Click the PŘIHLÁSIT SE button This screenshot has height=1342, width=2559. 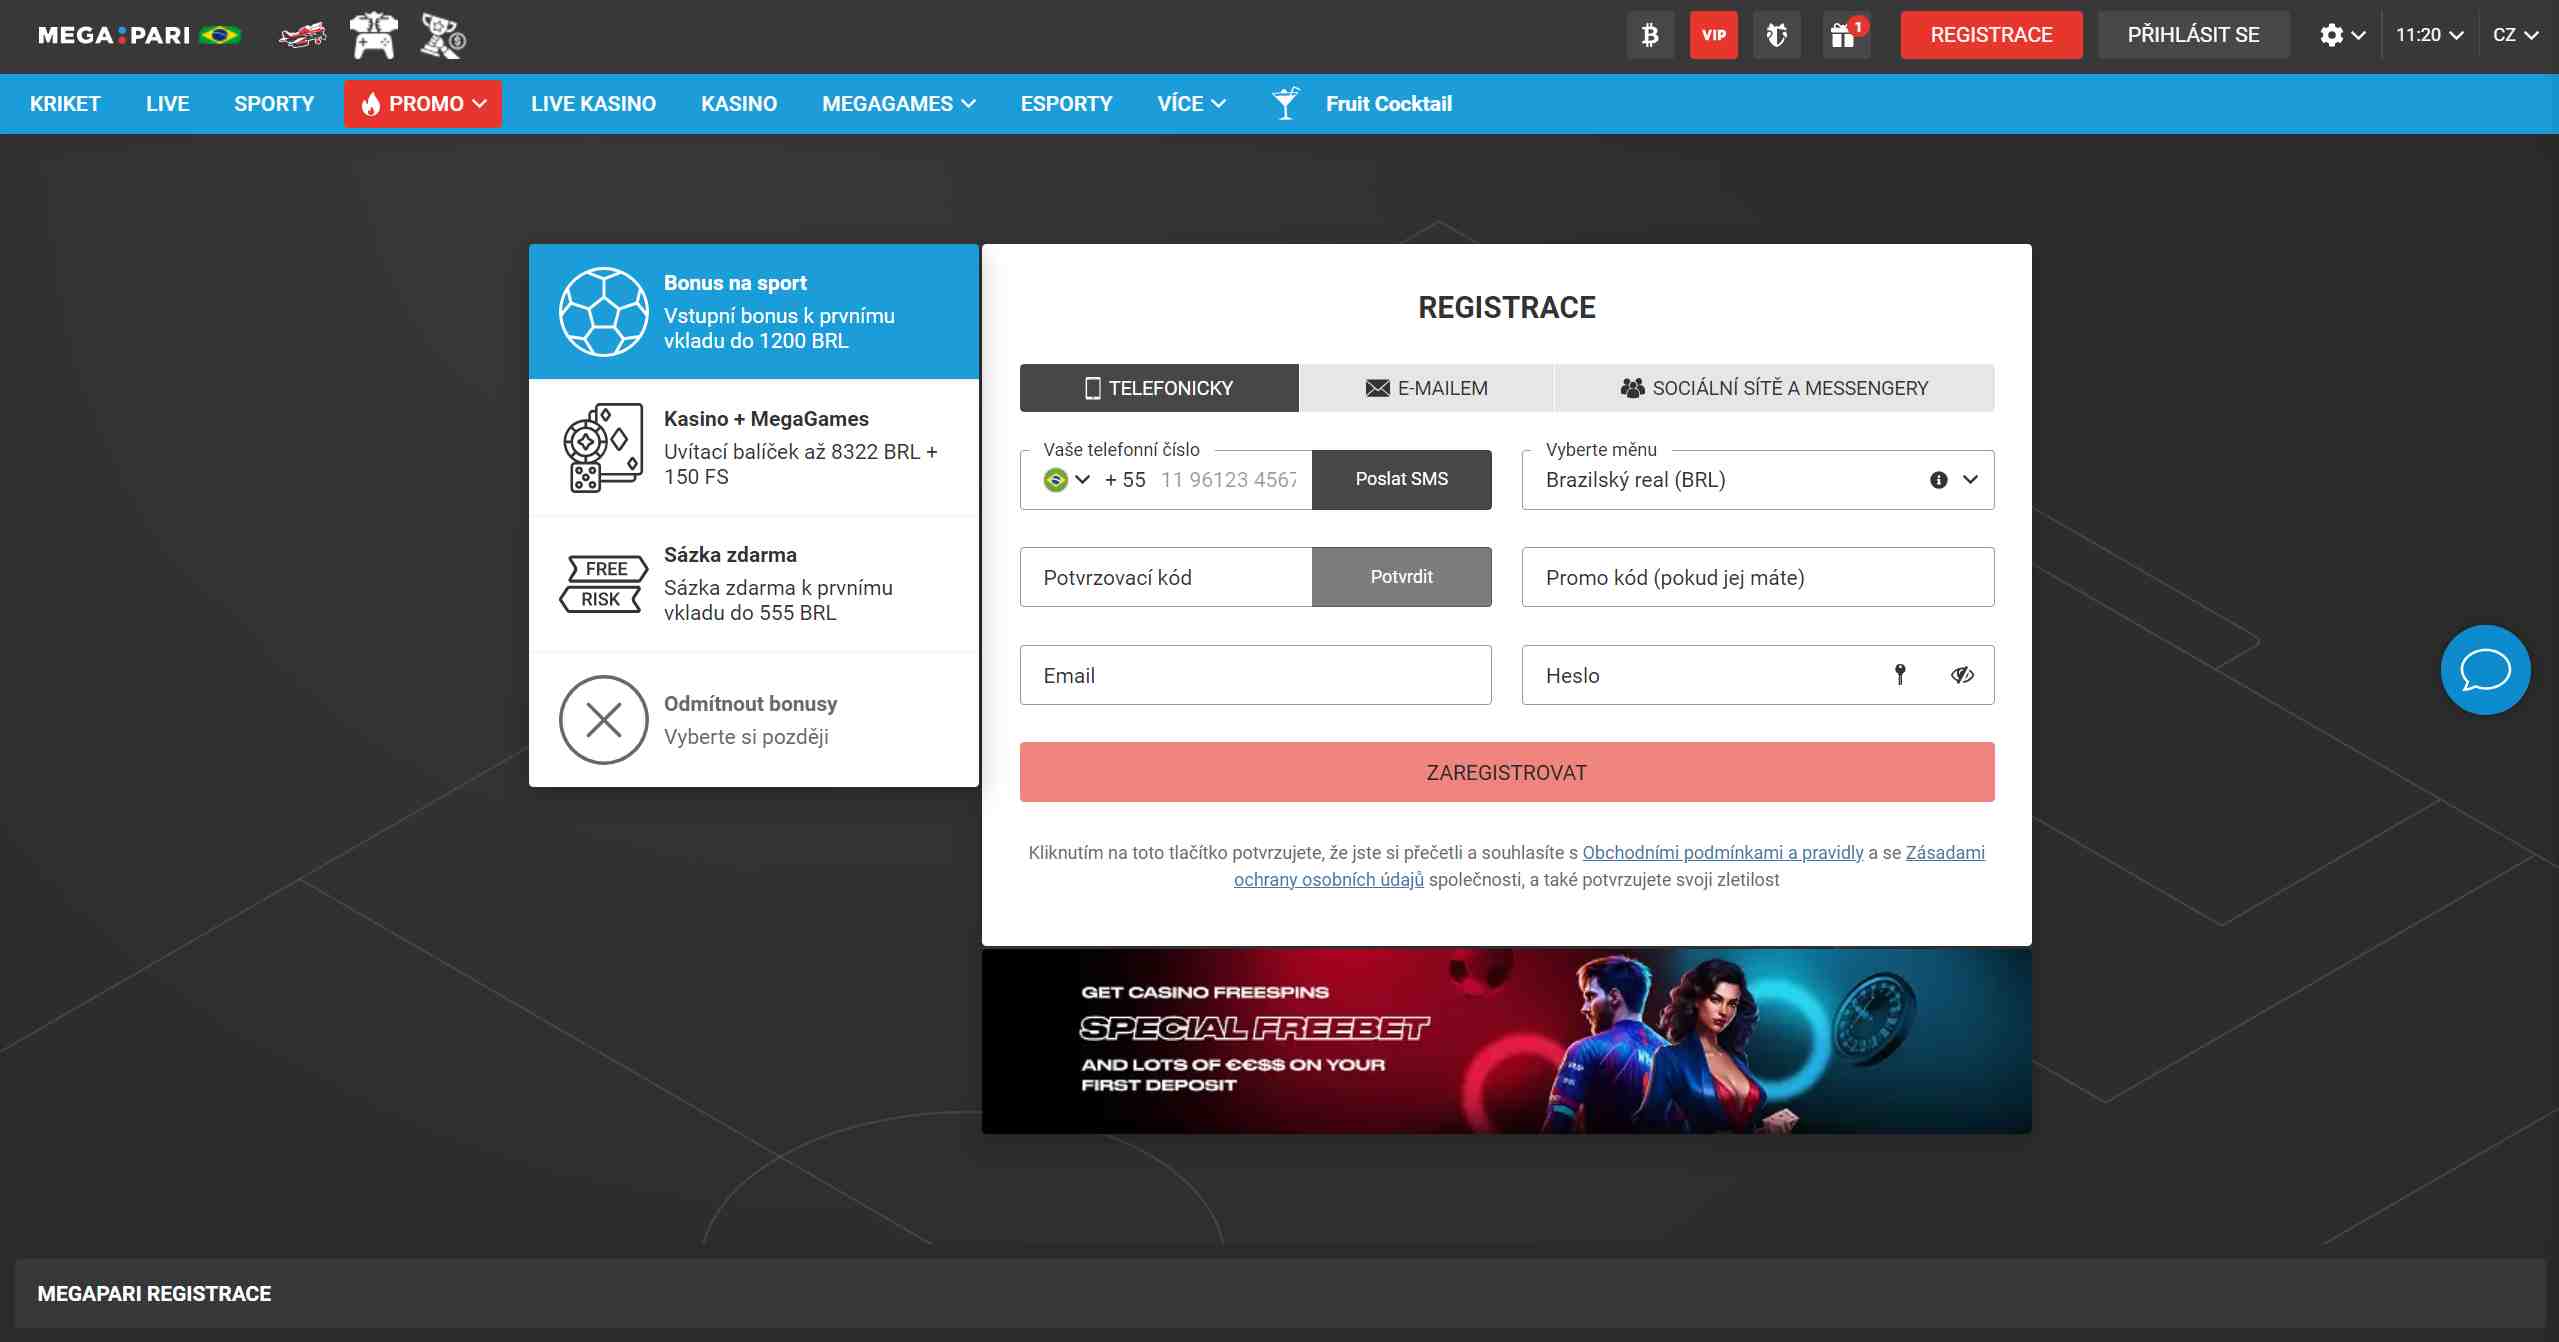pos(2193,35)
